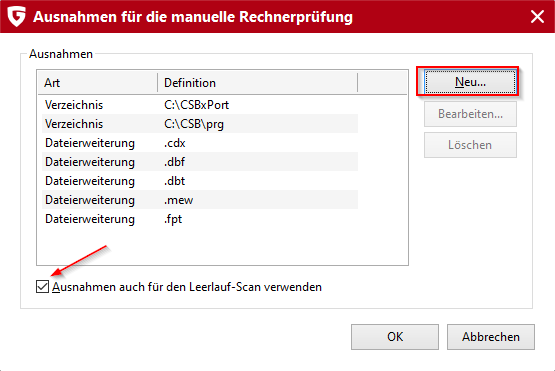Click the Bearbeiten... button

[470, 114]
